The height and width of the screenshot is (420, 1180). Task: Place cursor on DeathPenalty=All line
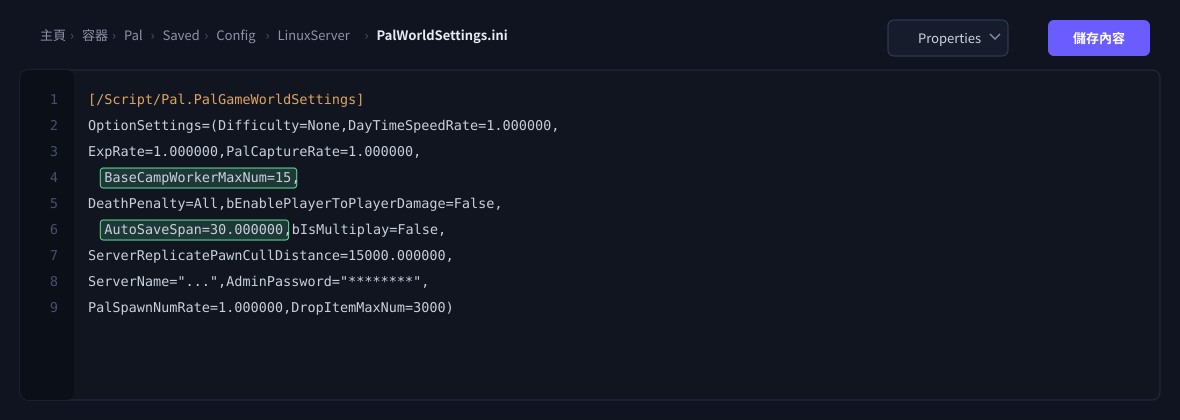point(295,203)
